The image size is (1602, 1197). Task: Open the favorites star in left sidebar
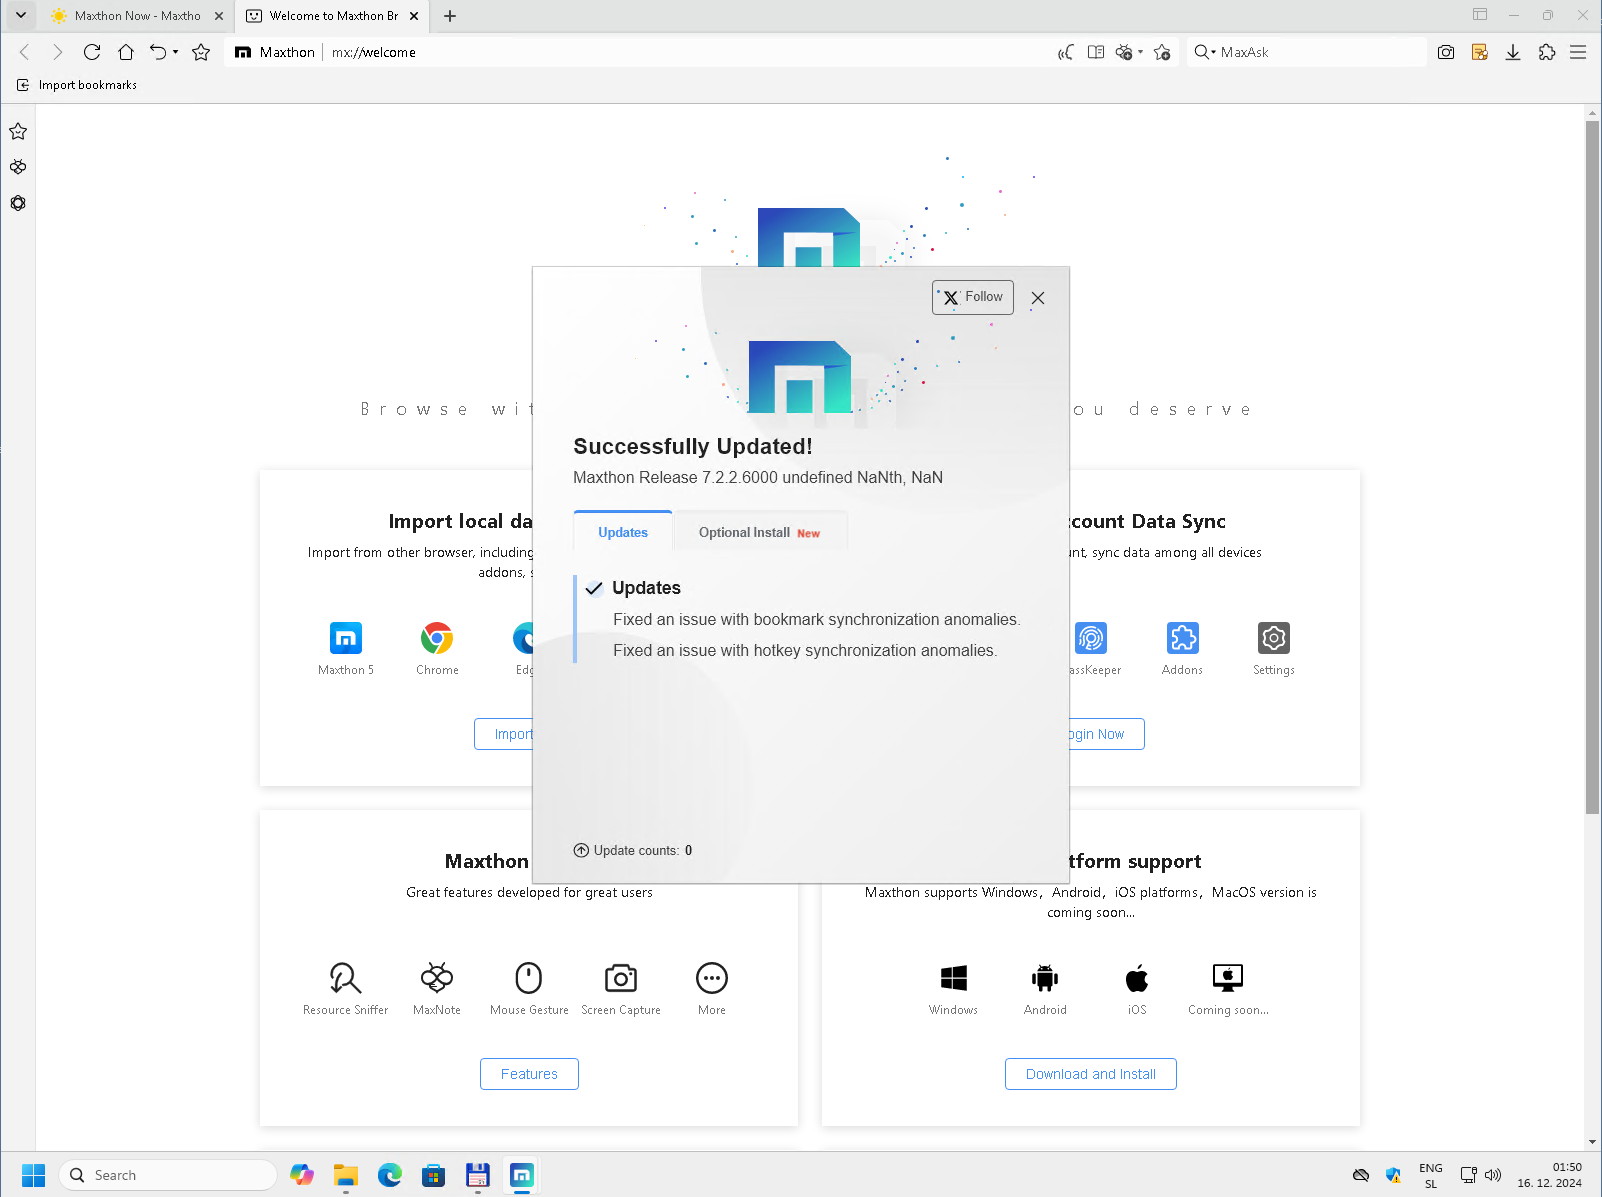tap(18, 131)
